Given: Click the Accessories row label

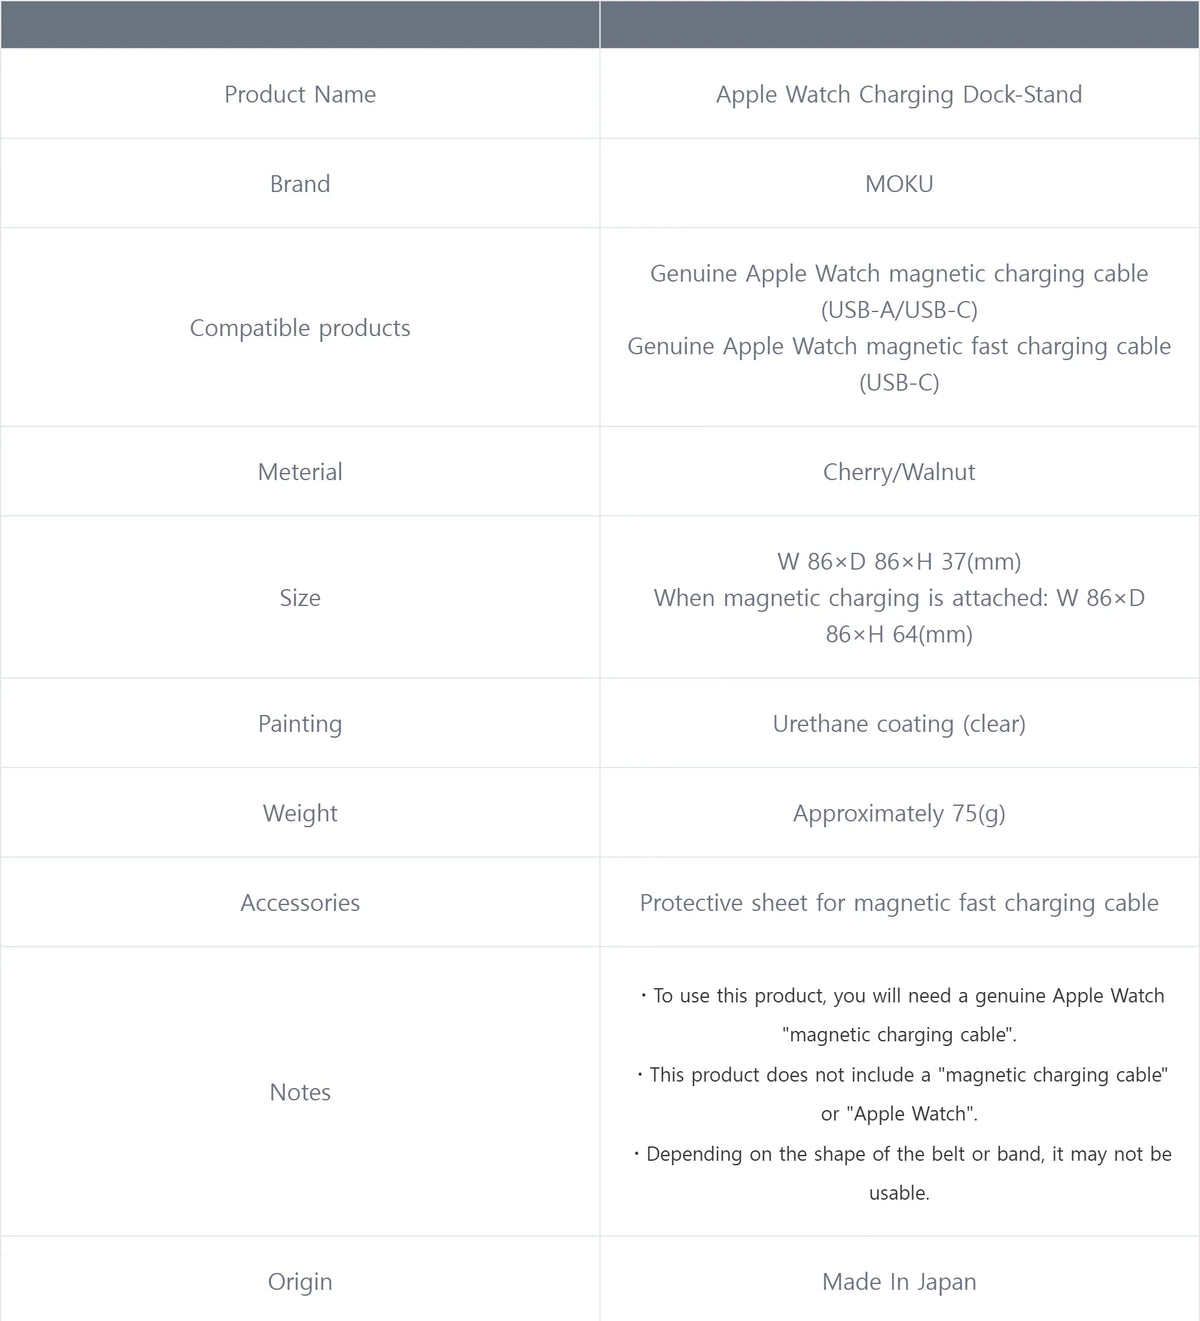Looking at the screenshot, I should 300,903.
